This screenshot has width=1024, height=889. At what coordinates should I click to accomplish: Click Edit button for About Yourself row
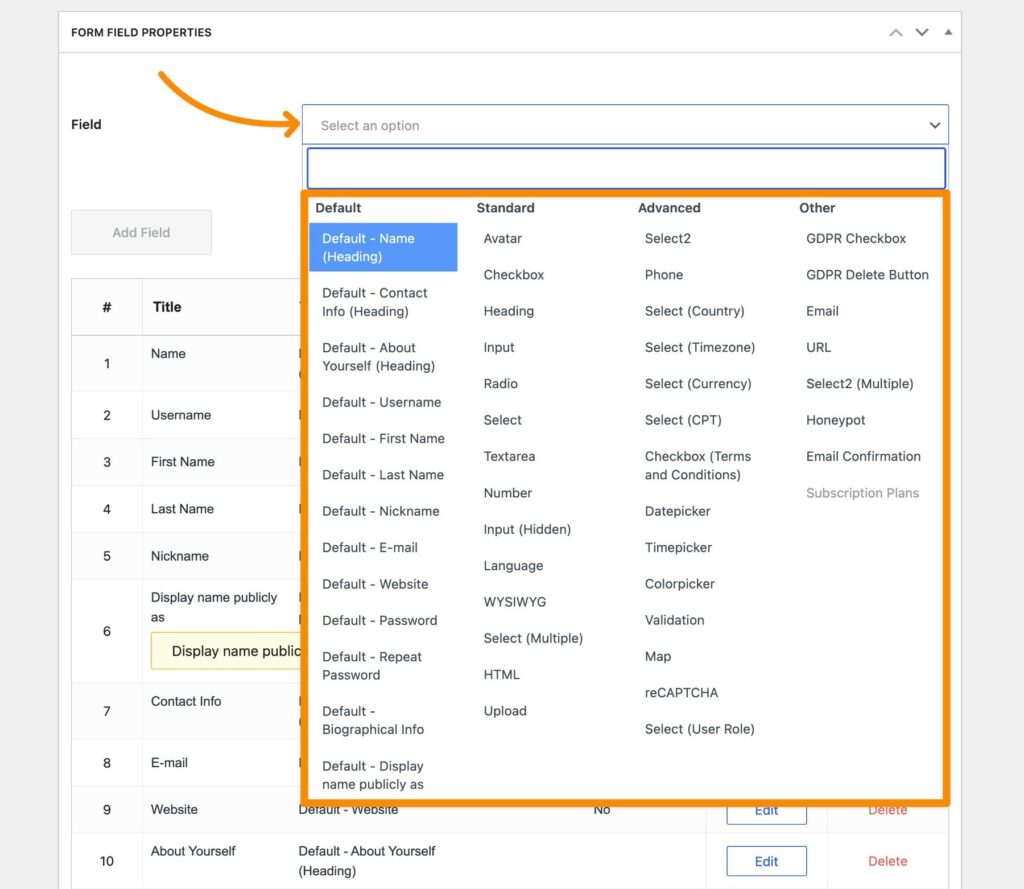point(766,862)
